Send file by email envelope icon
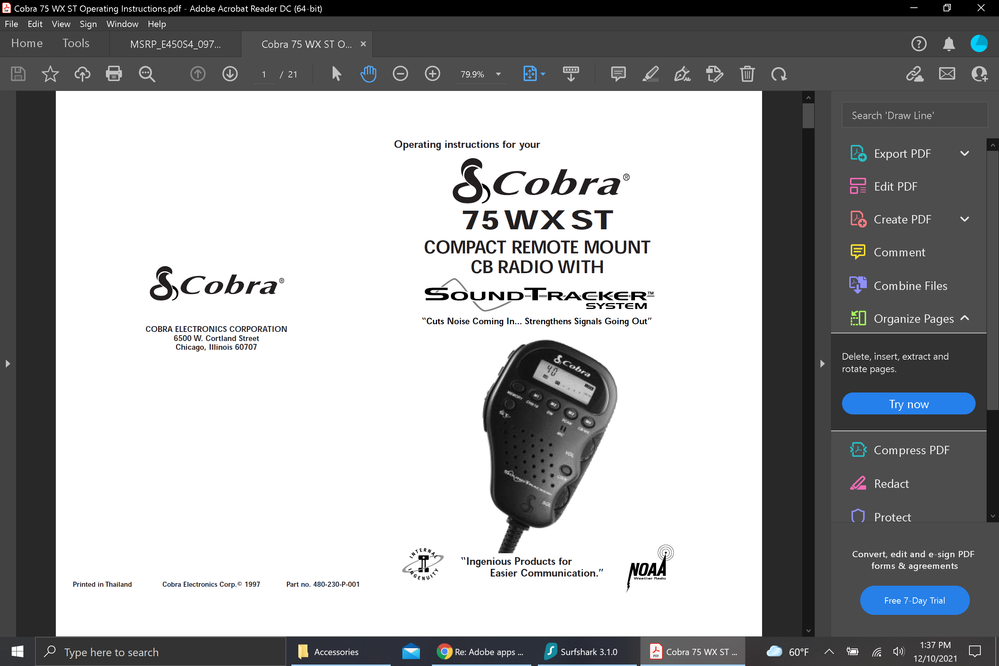Screen dimensions: 999x666 [x=947, y=74]
